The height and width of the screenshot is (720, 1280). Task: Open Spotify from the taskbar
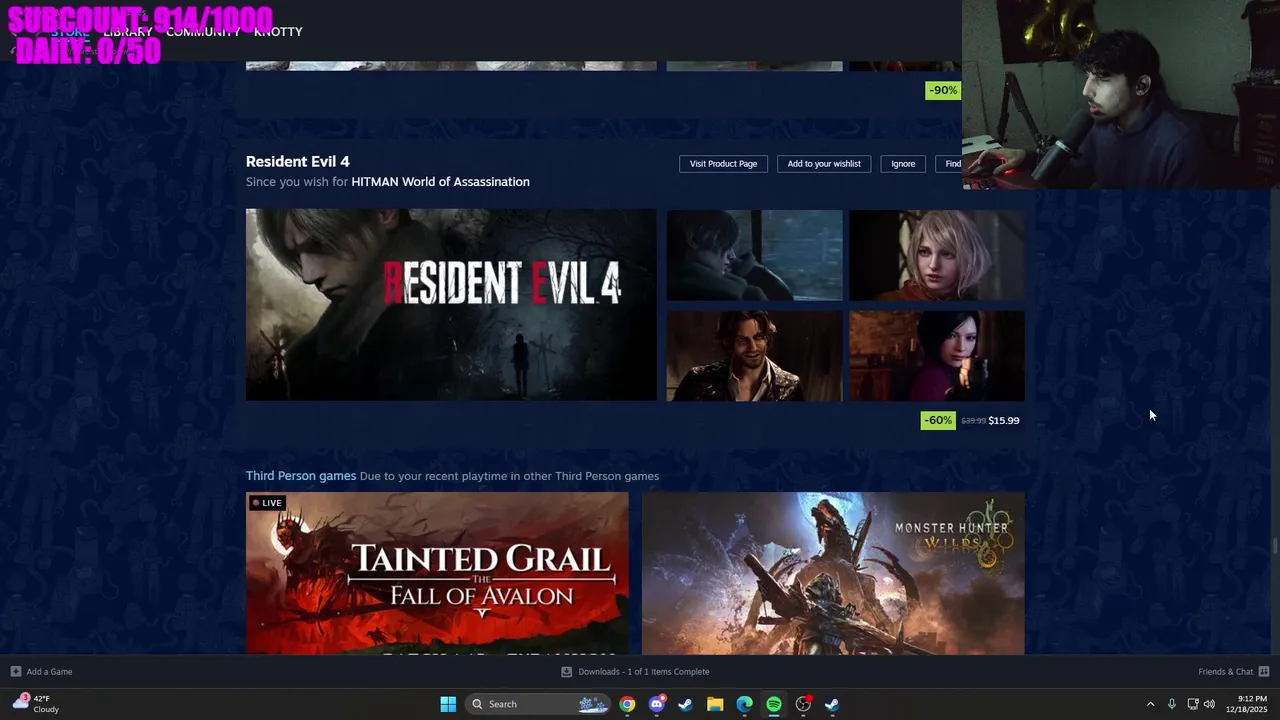tap(774, 704)
